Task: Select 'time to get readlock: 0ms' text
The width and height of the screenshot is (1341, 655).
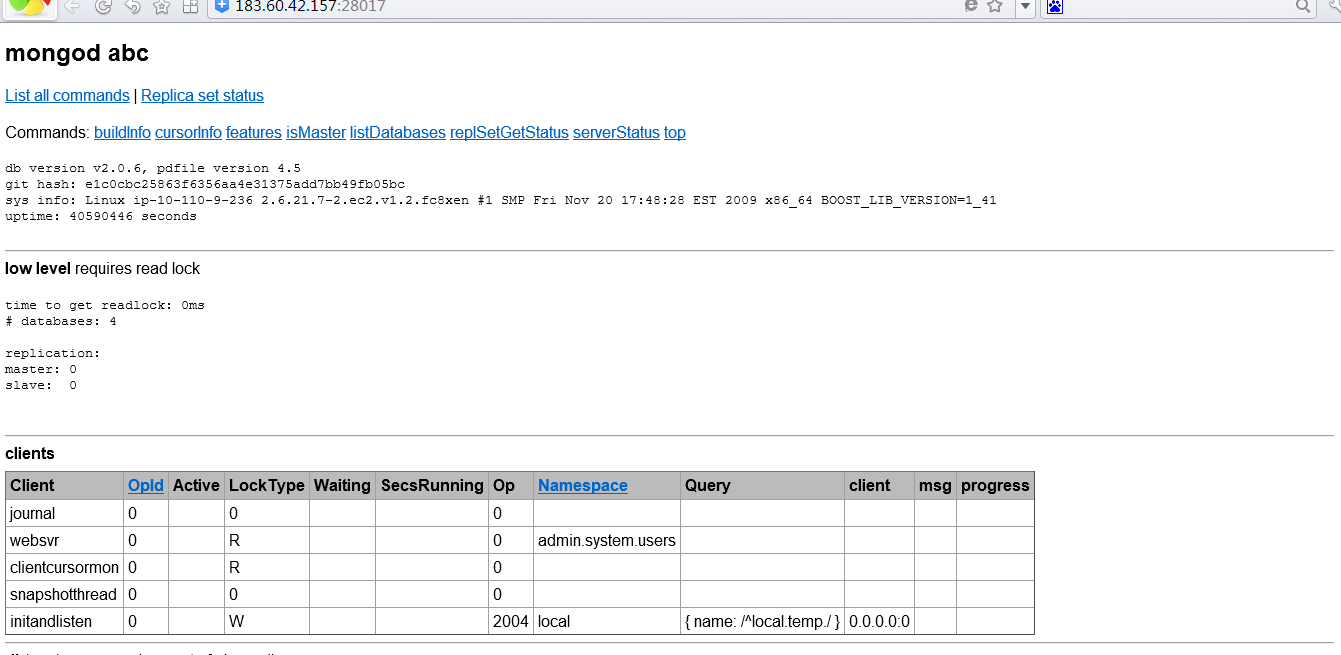Action: click(x=105, y=305)
